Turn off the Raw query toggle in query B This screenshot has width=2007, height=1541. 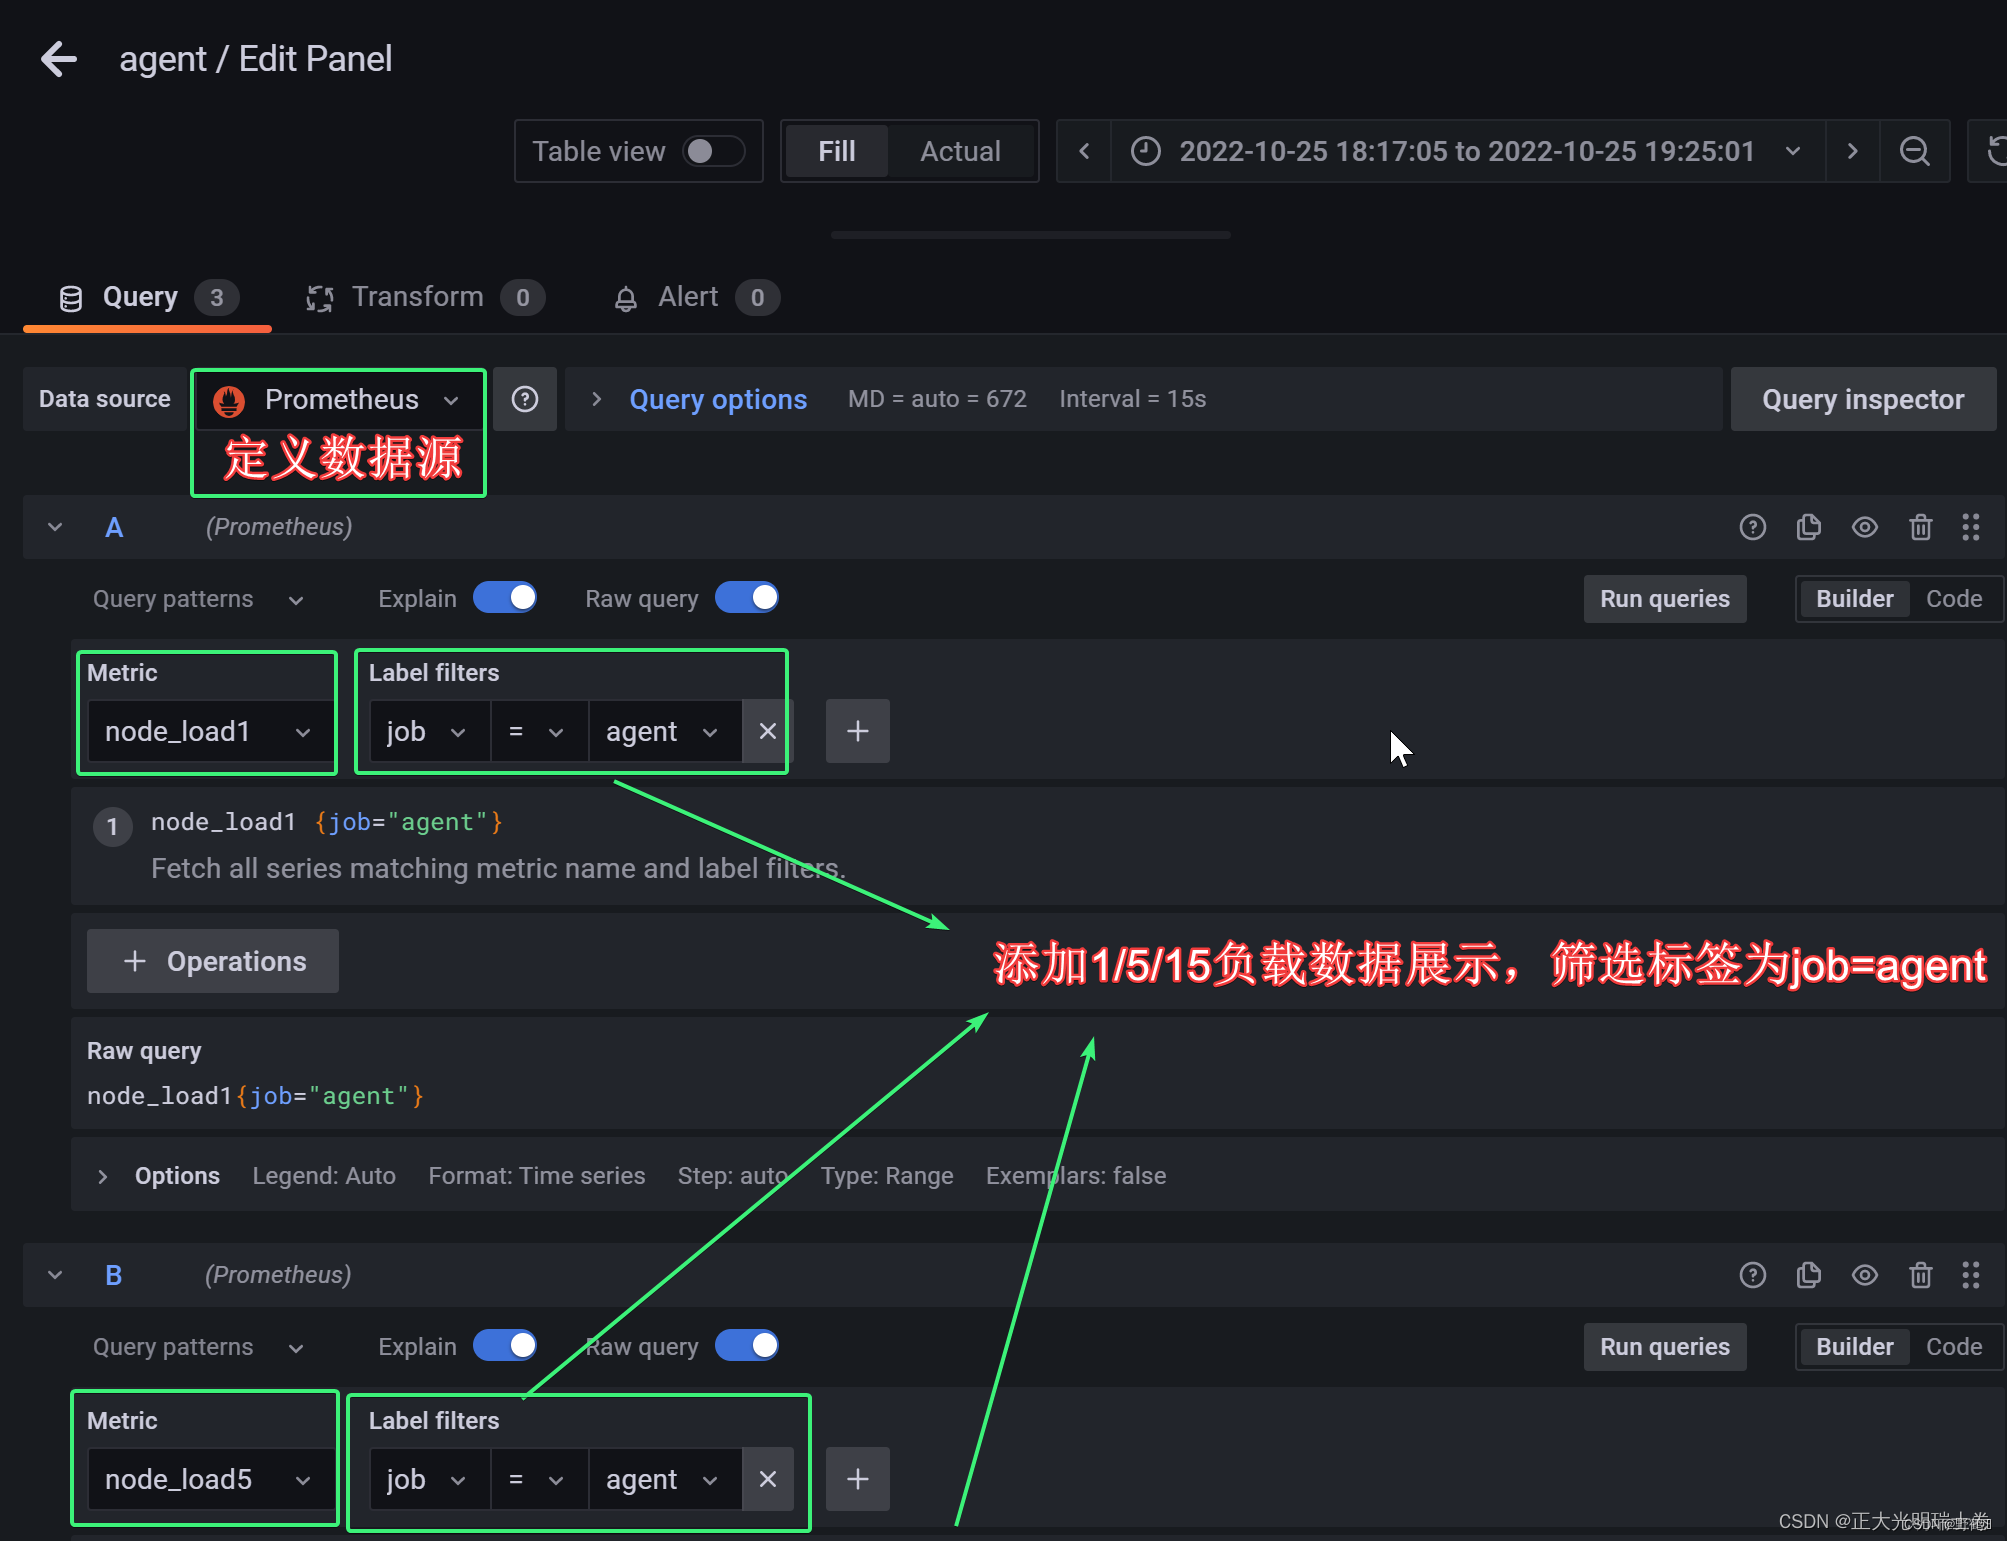coord(747,1346)
